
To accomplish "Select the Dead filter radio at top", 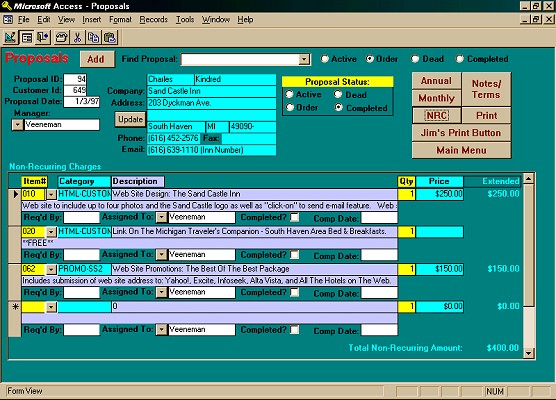I will pyautogui.click(x=415, y=59).
